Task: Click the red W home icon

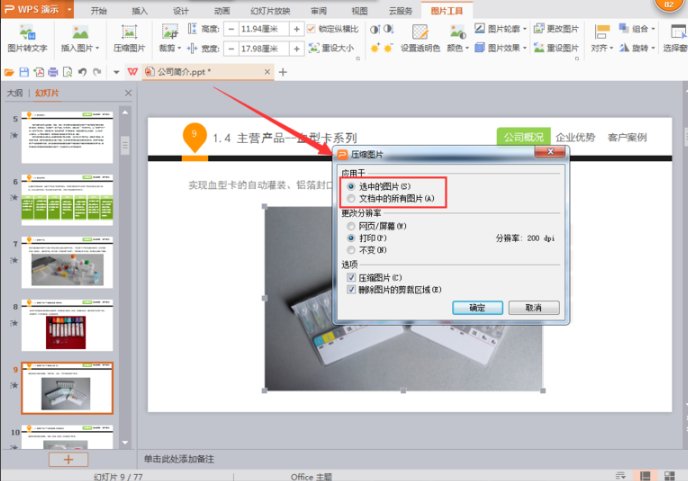Action: pos(133,72)
